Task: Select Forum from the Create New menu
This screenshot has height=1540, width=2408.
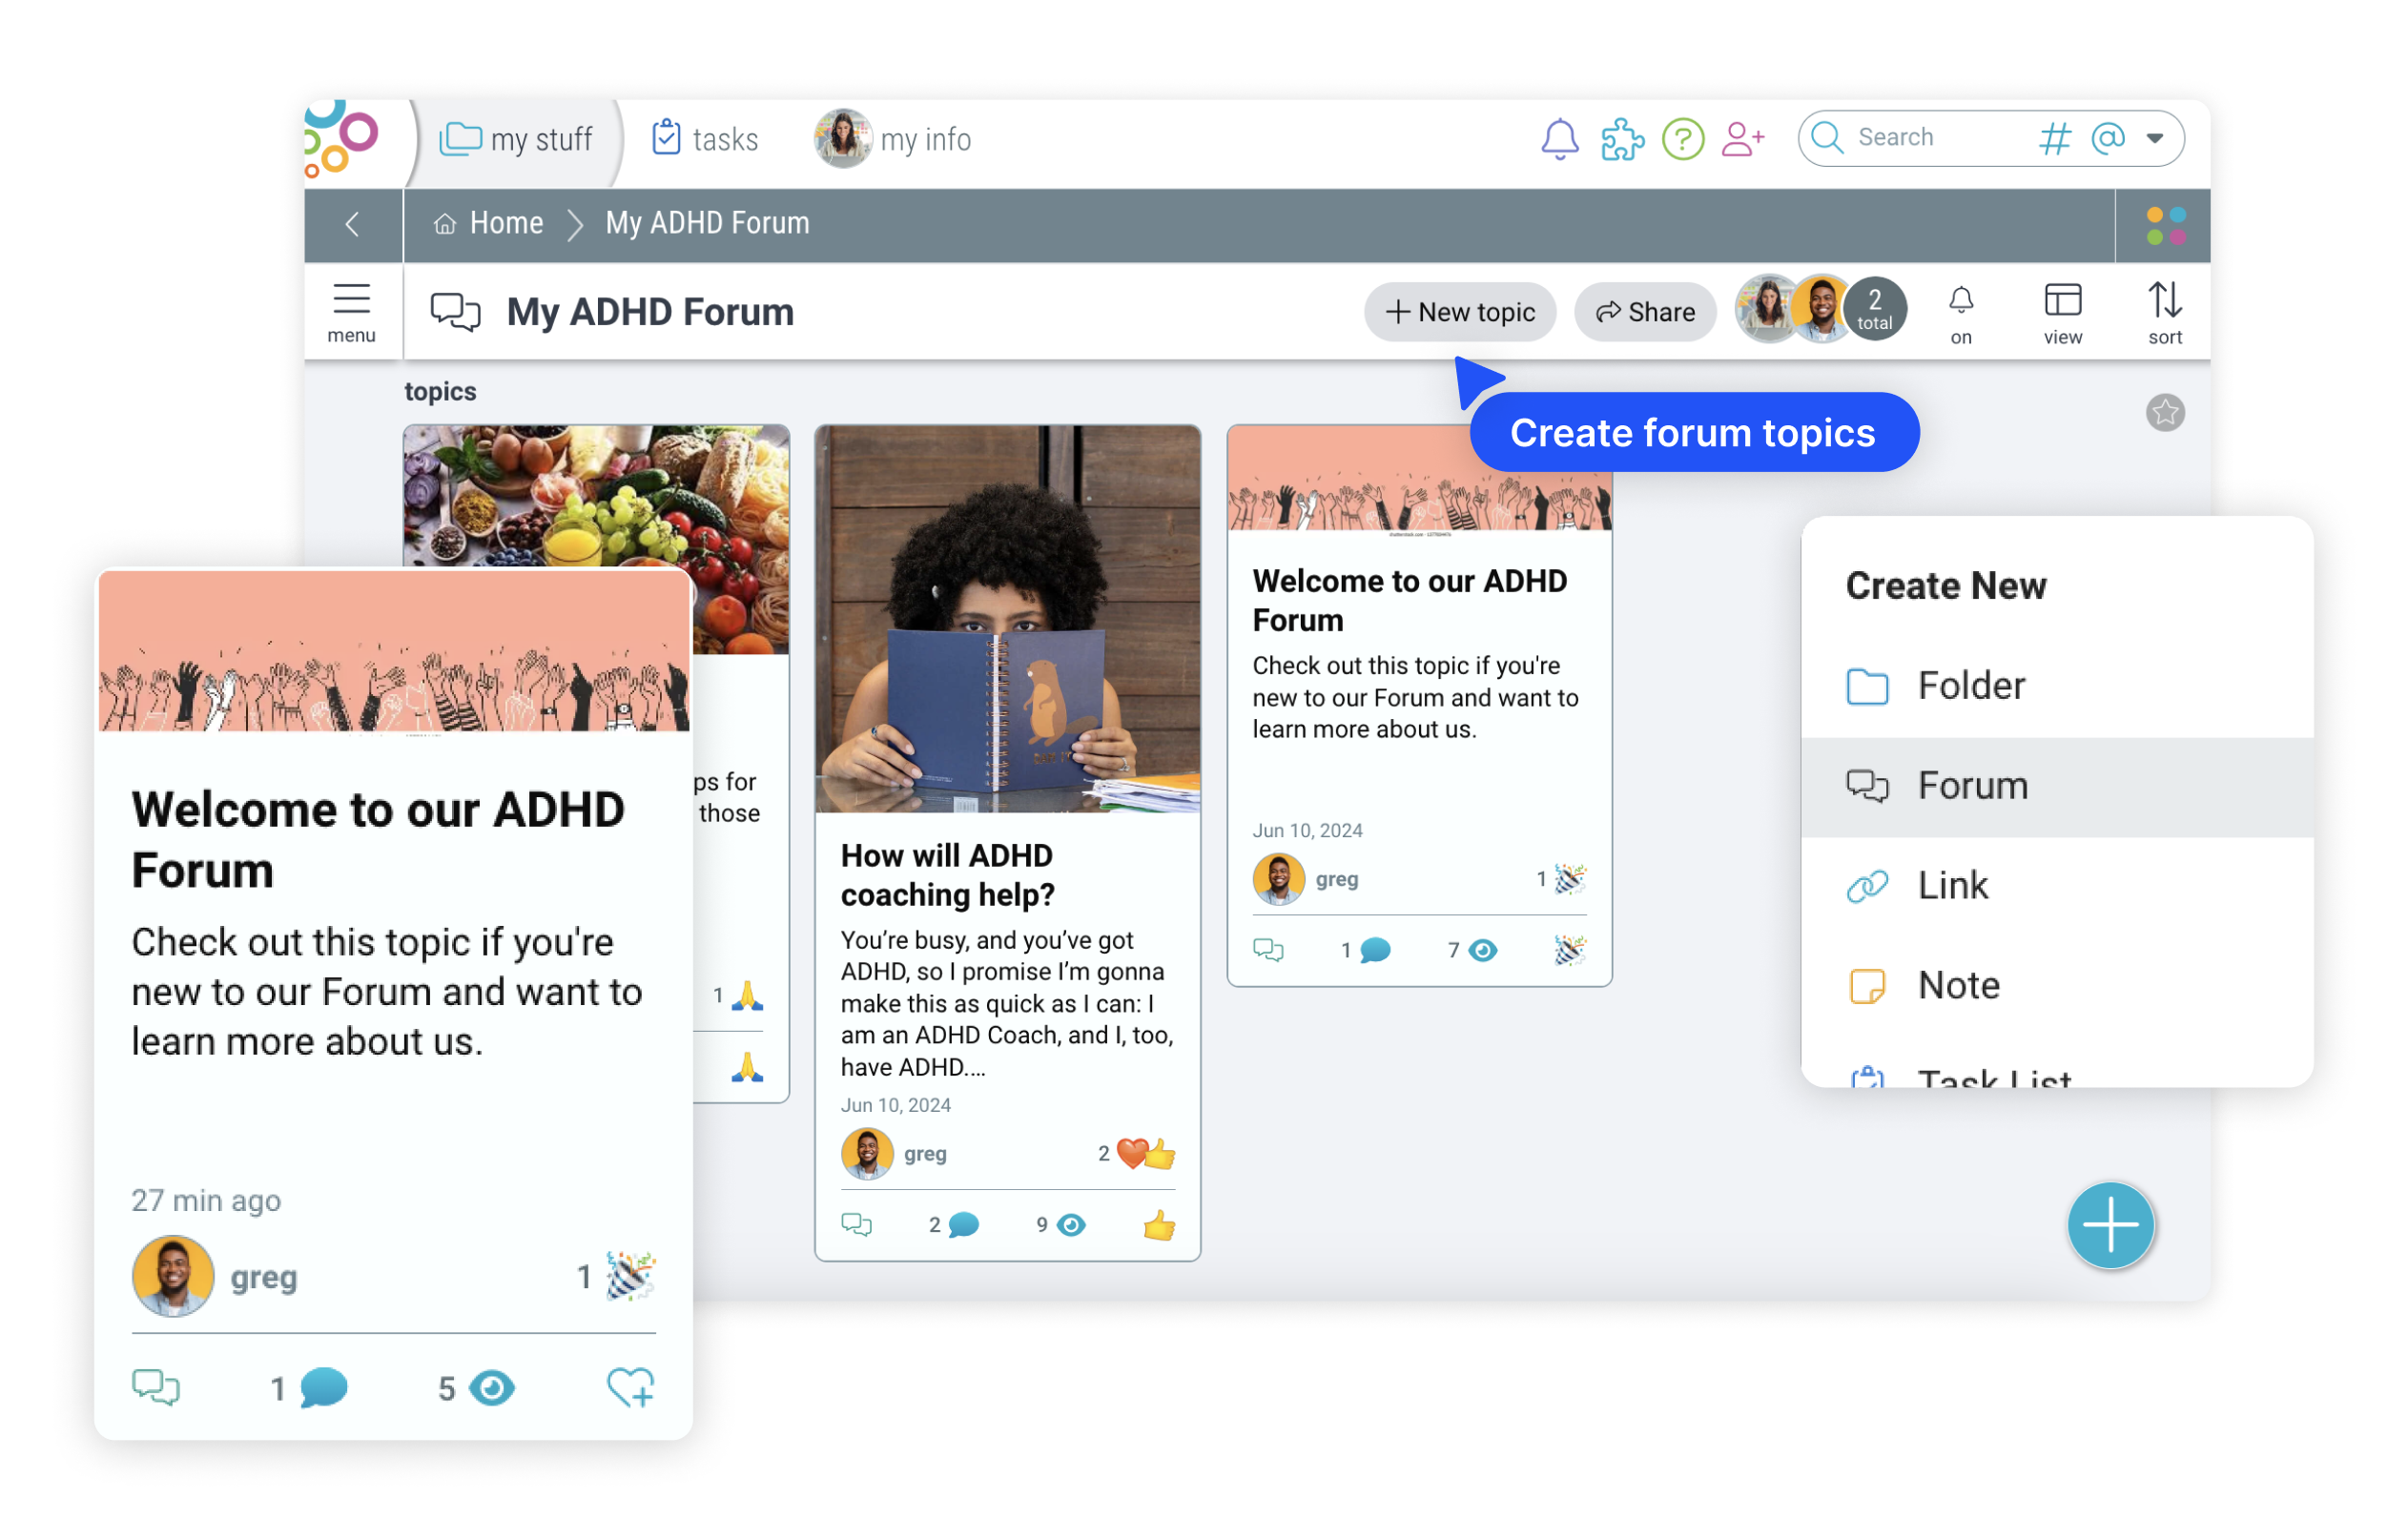Action: 1971,786
